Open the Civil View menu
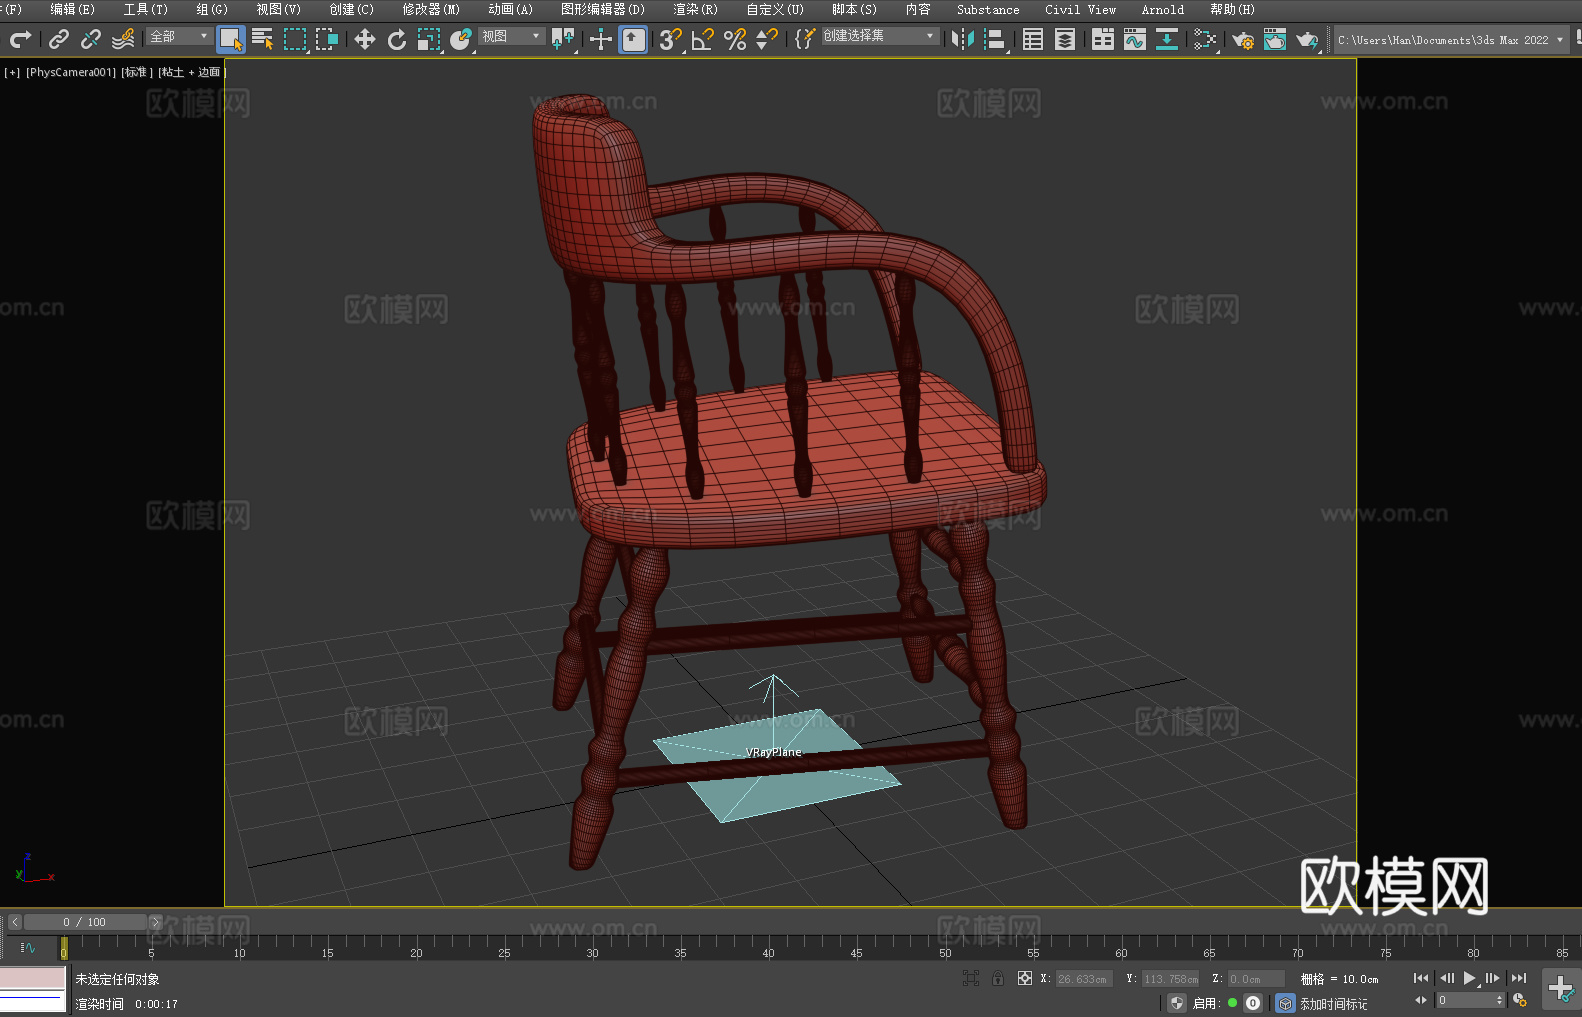The width and height of the screenshot is (1582, 1017). (1080, 9)
